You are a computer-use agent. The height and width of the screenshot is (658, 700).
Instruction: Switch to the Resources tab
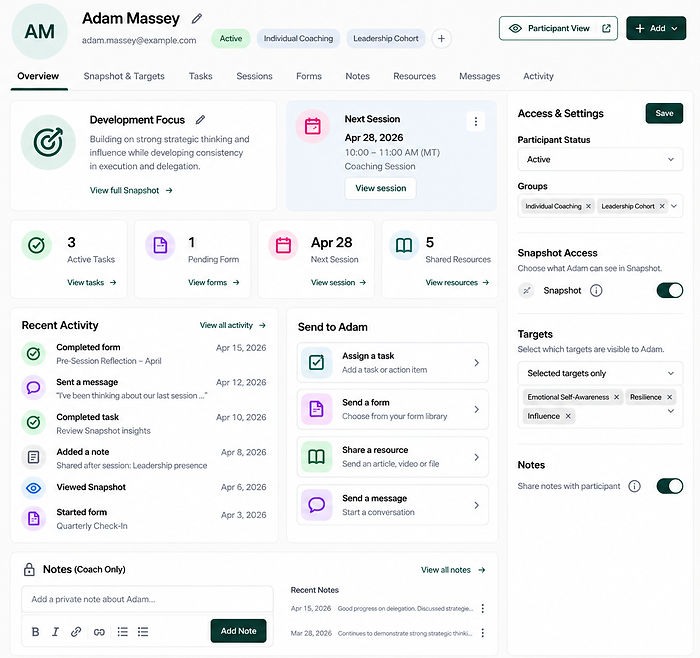414,76
